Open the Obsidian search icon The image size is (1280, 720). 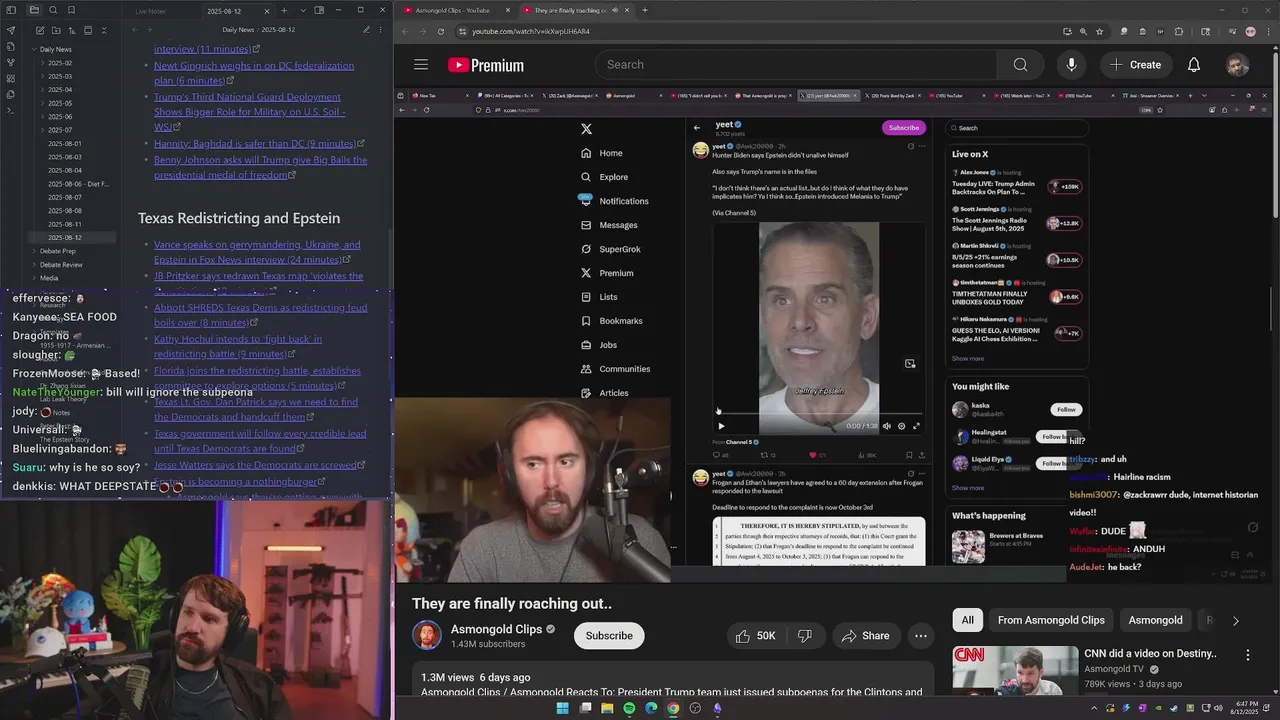[52, 10]
